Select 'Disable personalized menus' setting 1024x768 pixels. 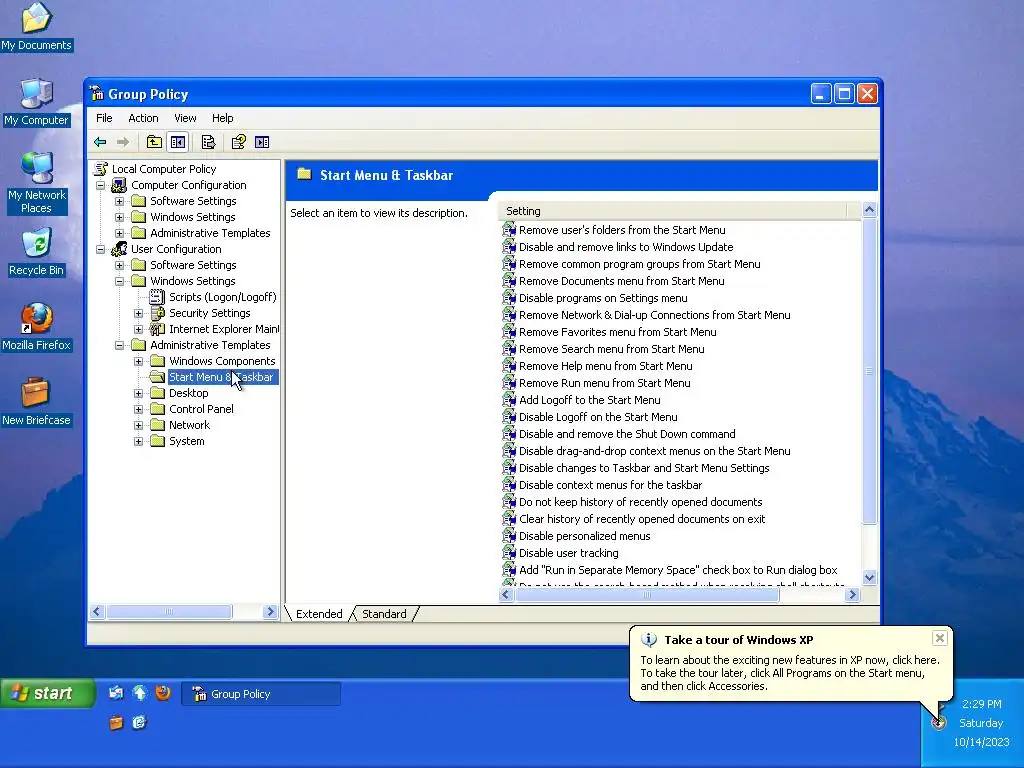tap(584, 536)
